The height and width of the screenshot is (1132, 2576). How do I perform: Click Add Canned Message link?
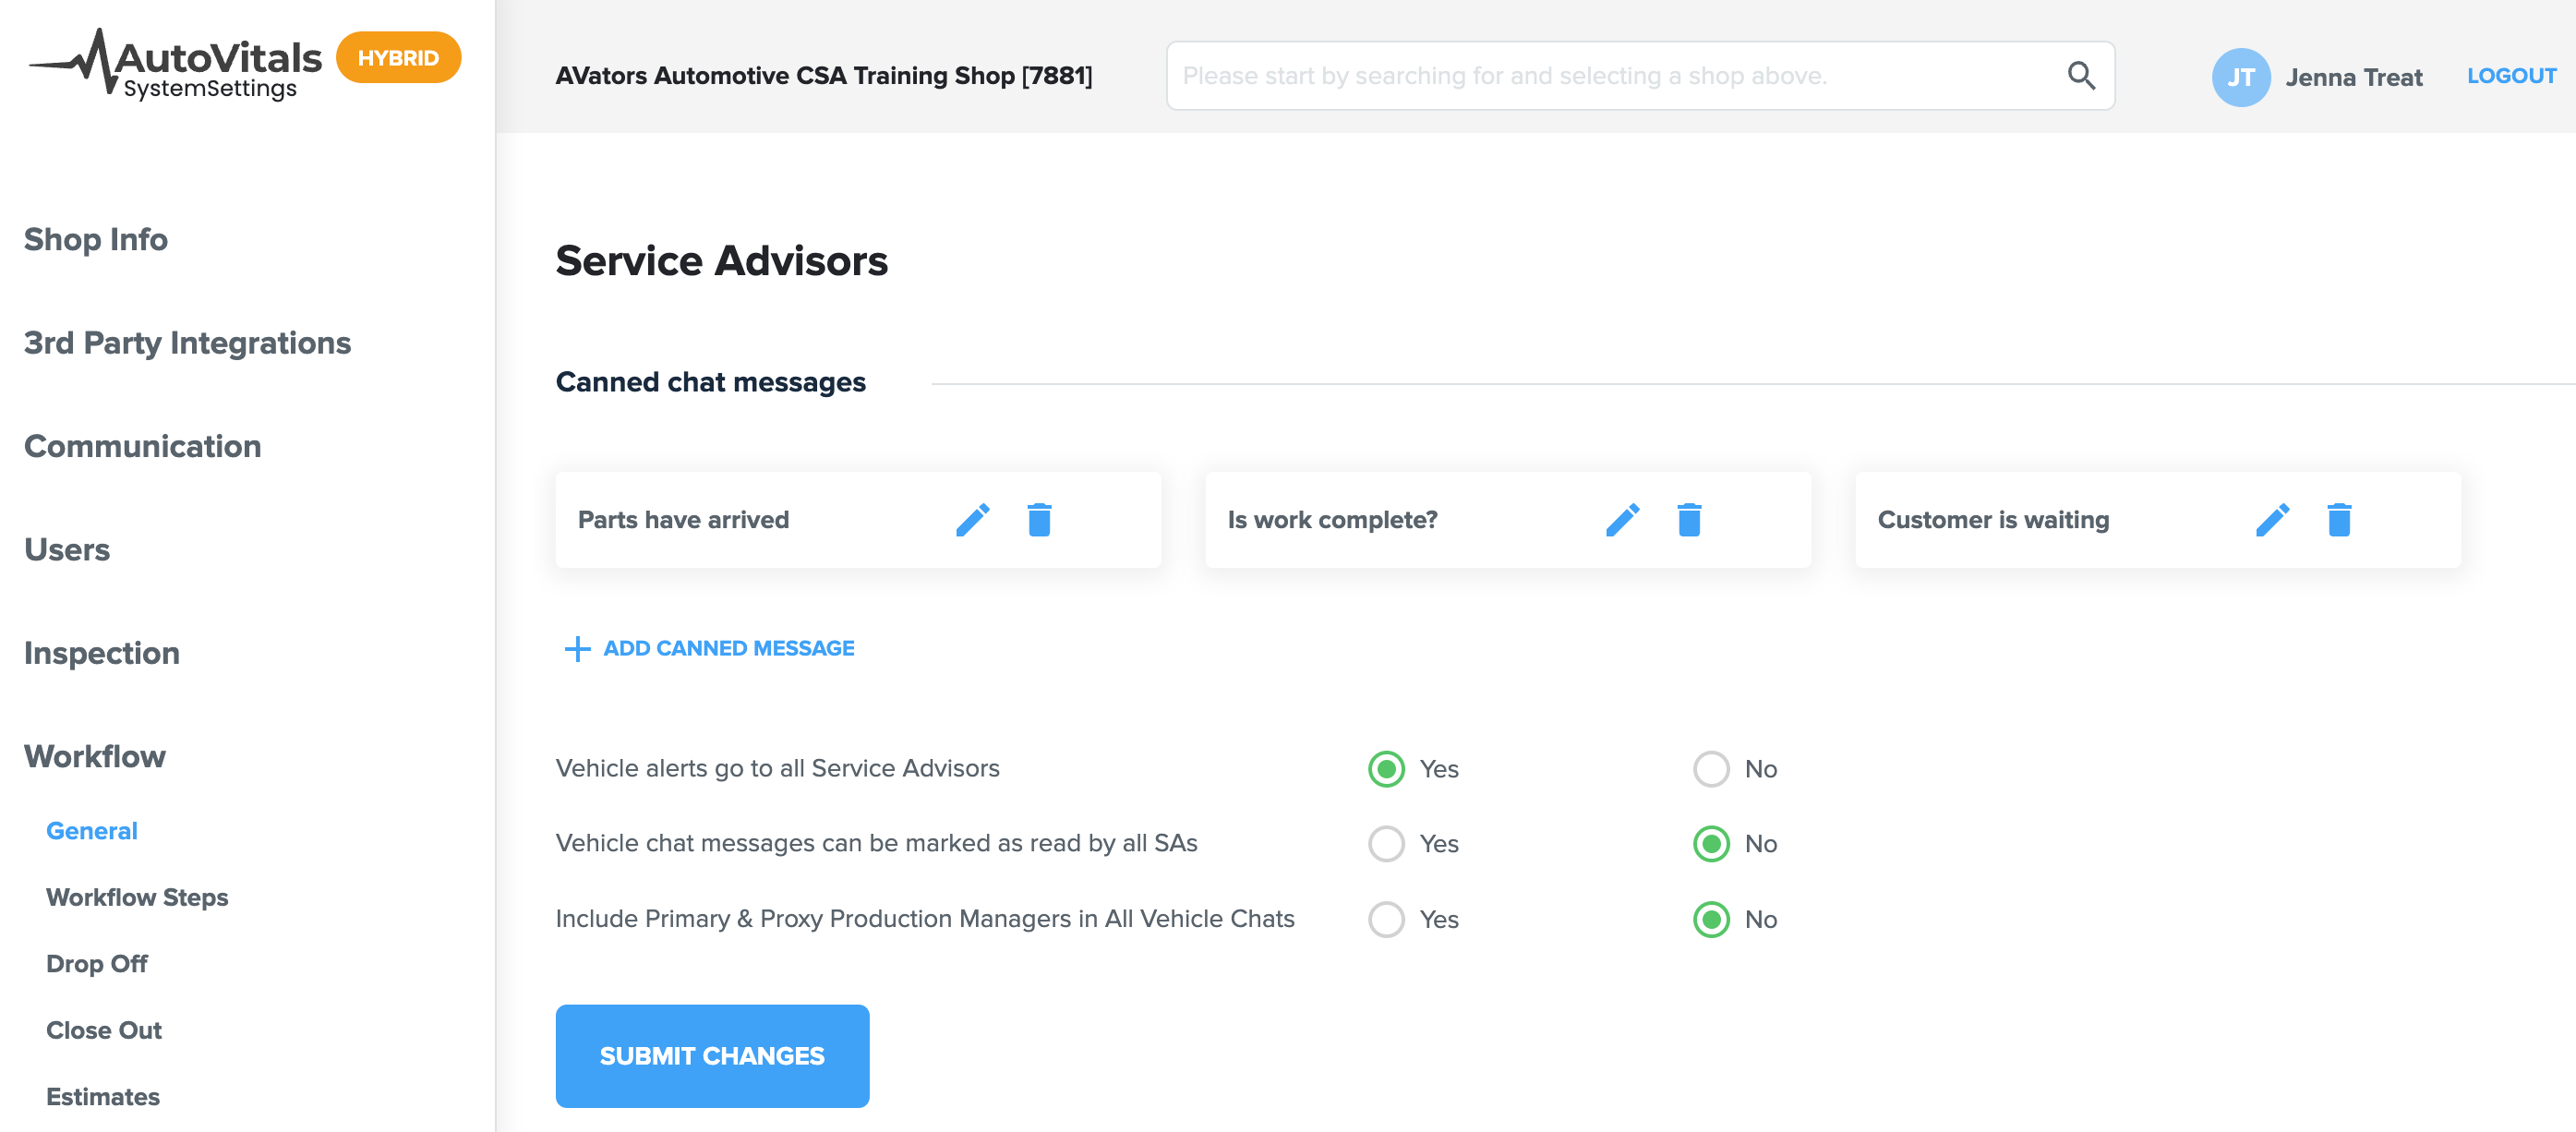[x=710, y=649]
